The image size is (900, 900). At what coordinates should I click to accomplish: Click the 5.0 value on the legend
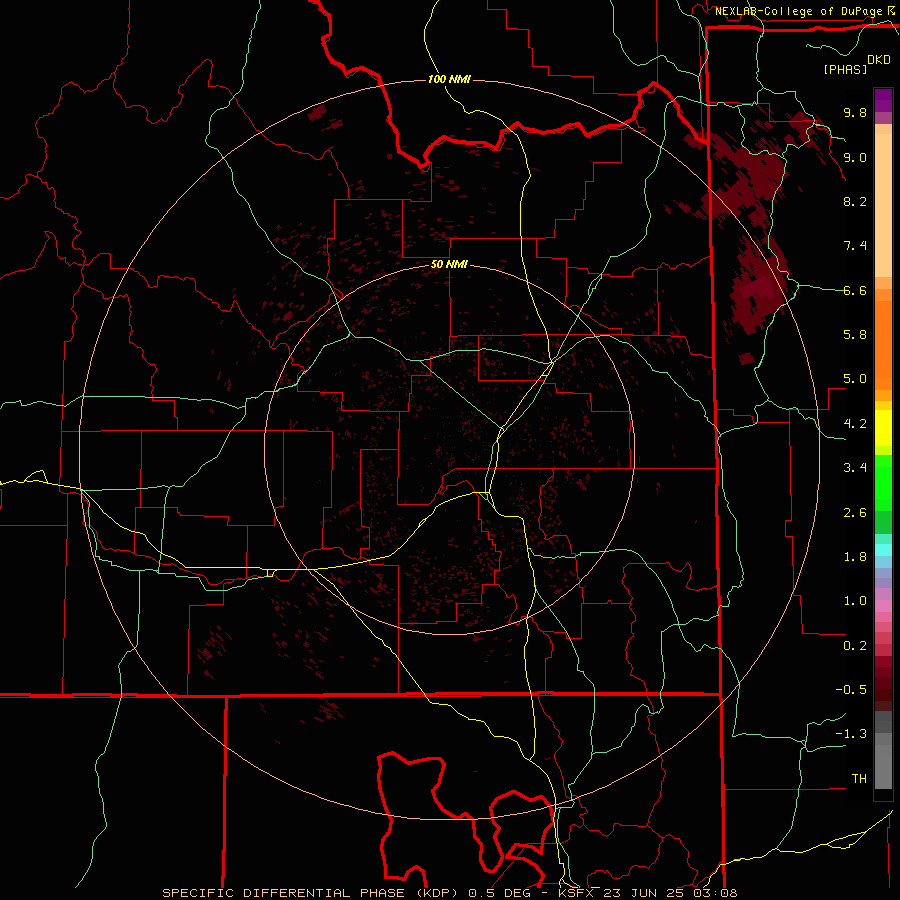click(855, 379)
